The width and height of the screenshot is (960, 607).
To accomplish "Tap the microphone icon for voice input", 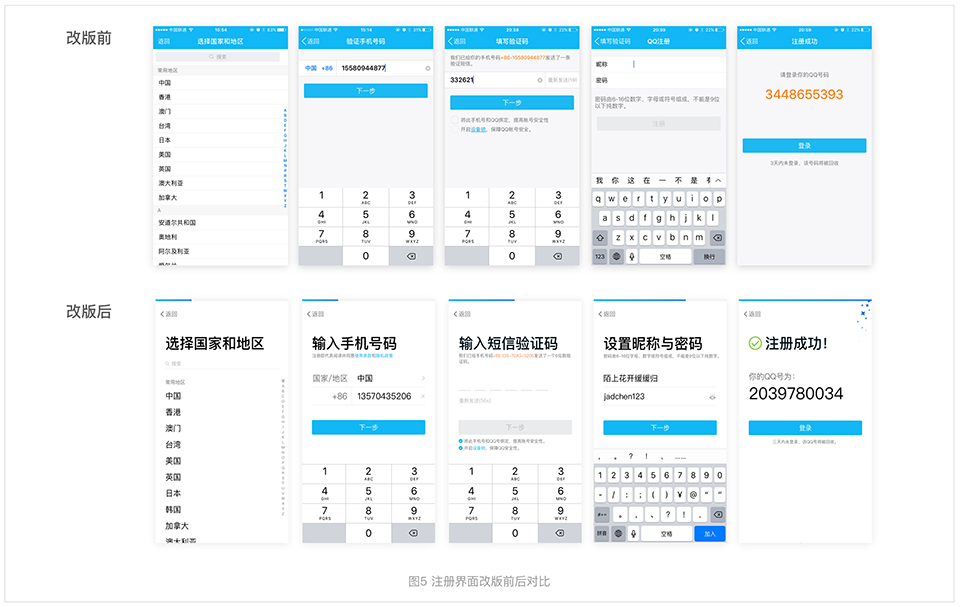I will point(632,255).
